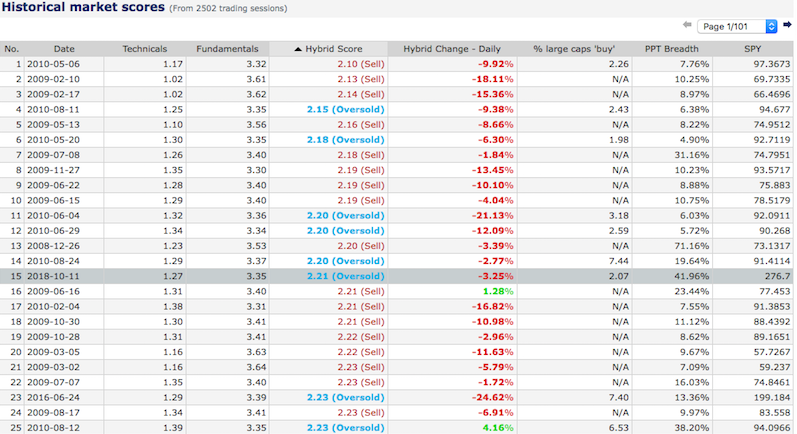Click the Historical market scores heading
Viewport: 797px width, 434px height.
(83, 7)
